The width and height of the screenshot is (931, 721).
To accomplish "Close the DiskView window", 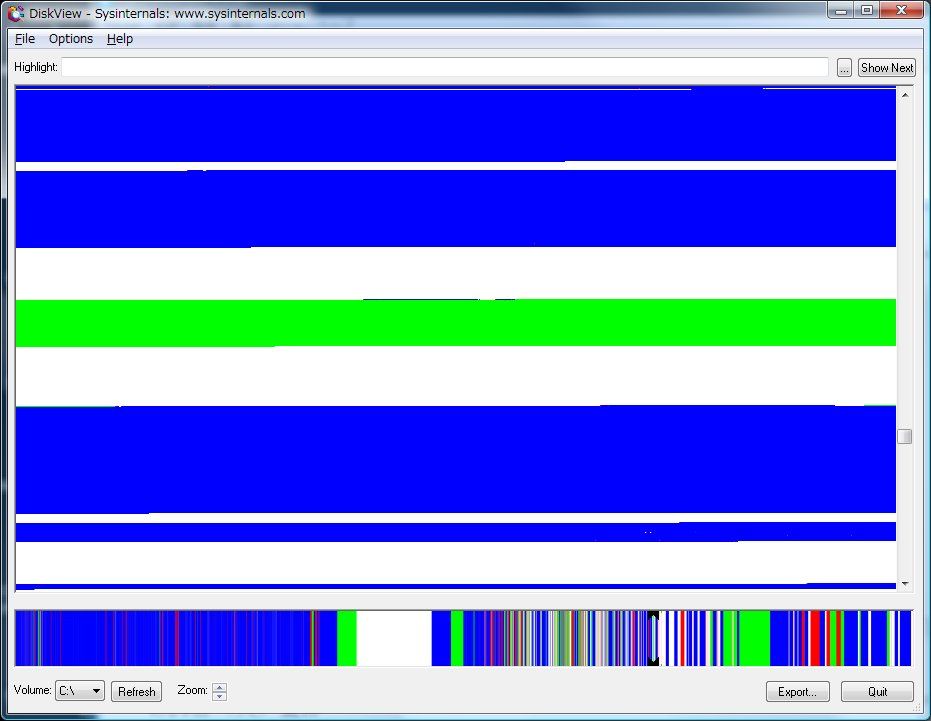I will pos(901,10).
